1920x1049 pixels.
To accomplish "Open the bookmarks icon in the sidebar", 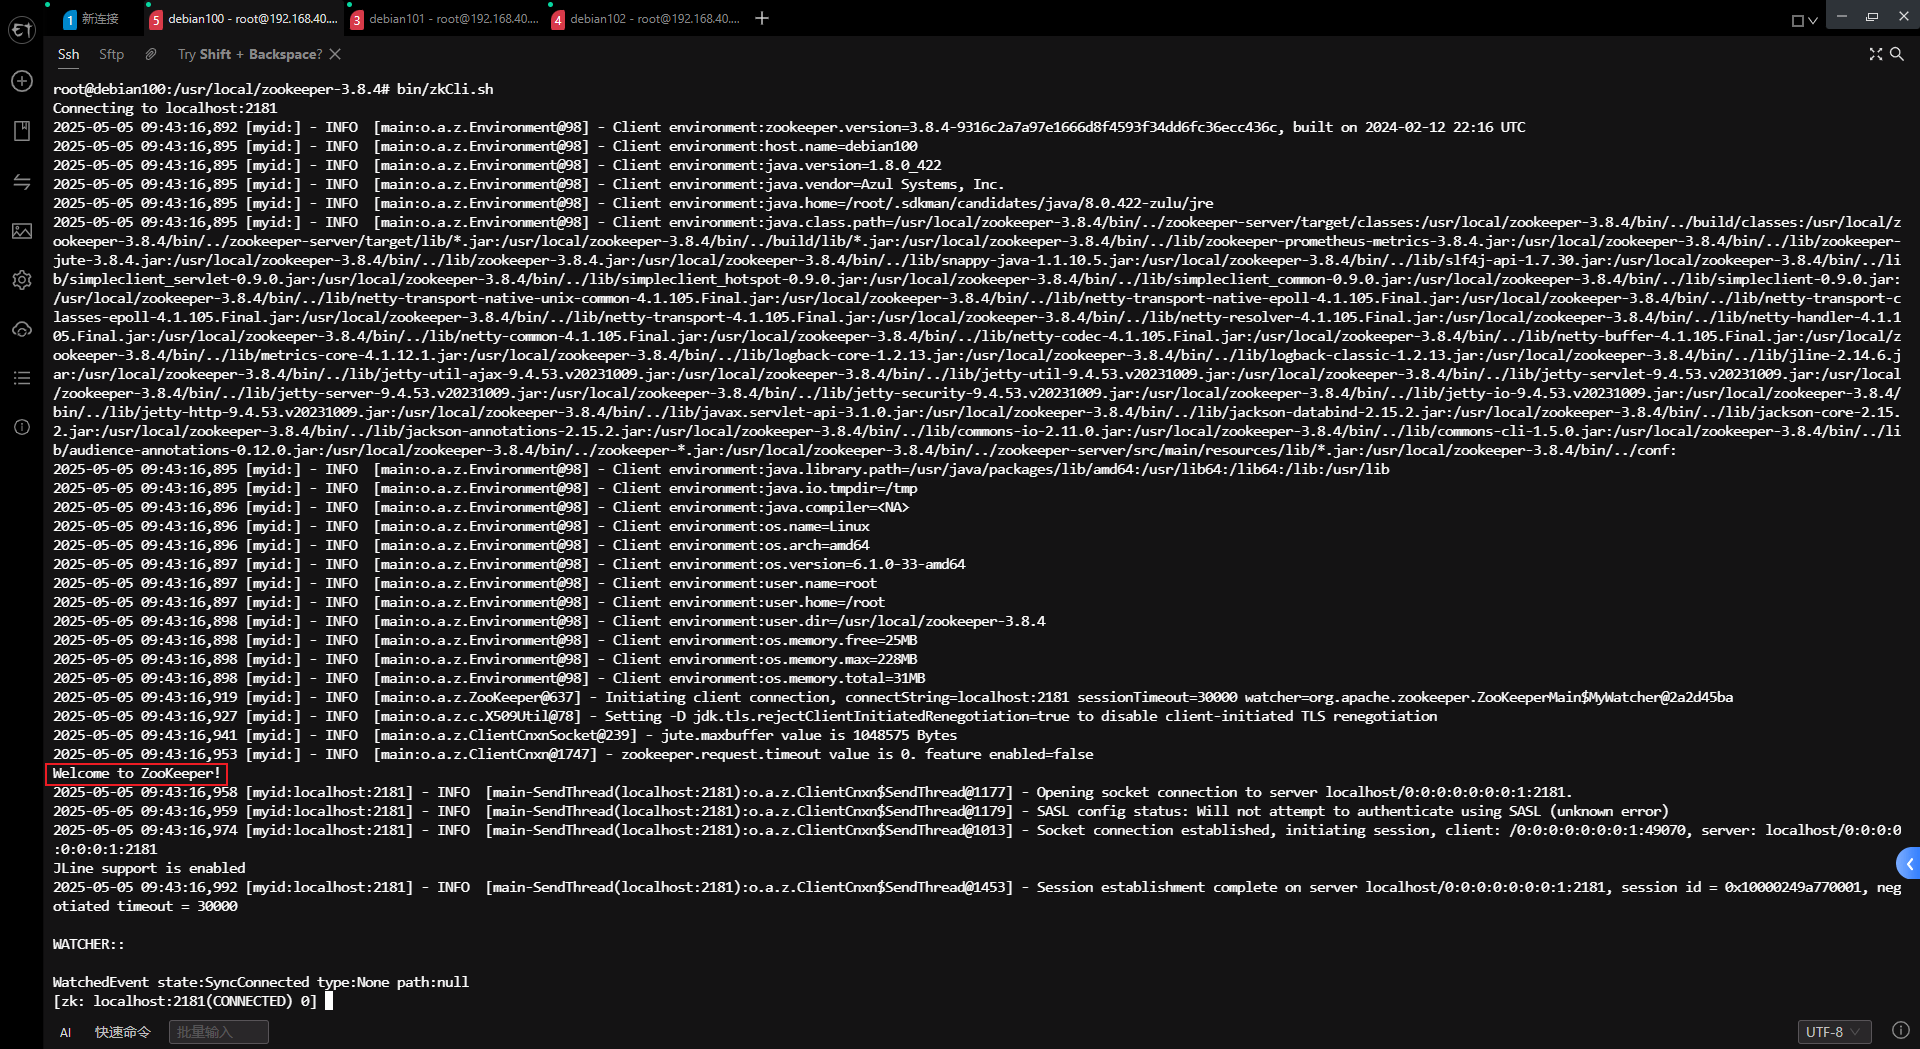I will 22,131.
